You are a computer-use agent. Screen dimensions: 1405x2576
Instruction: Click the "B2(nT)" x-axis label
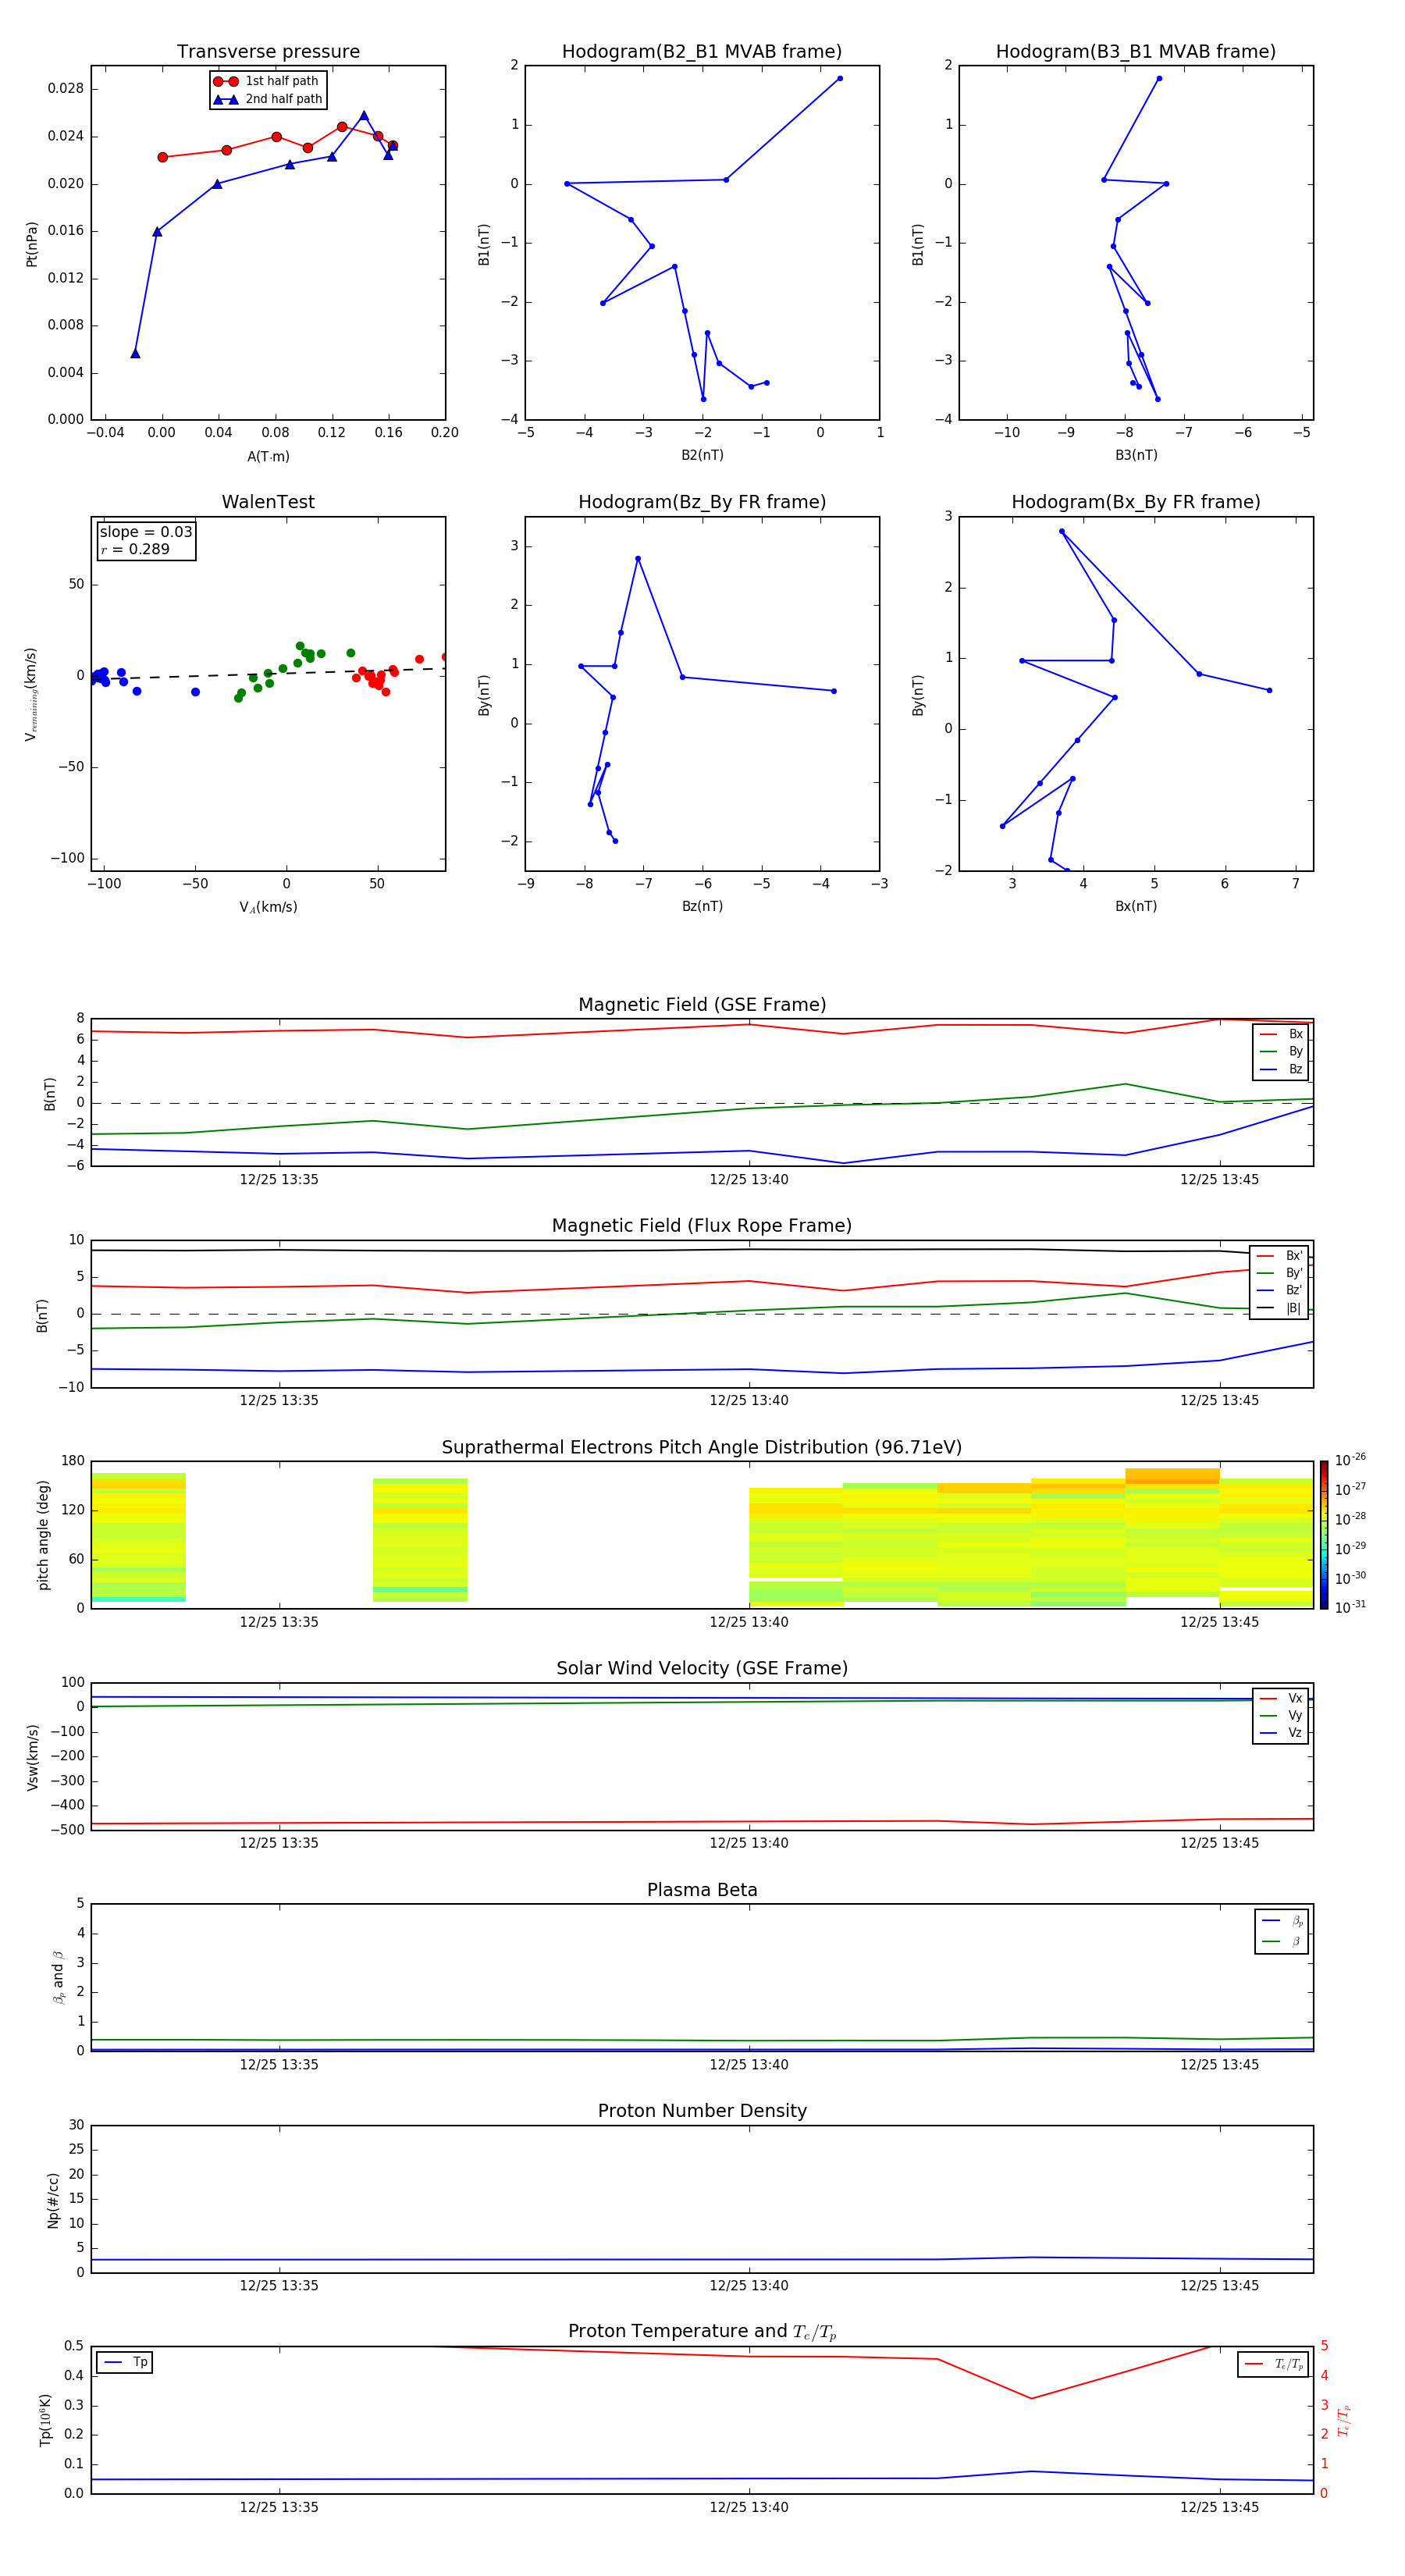tap(702, 455)
